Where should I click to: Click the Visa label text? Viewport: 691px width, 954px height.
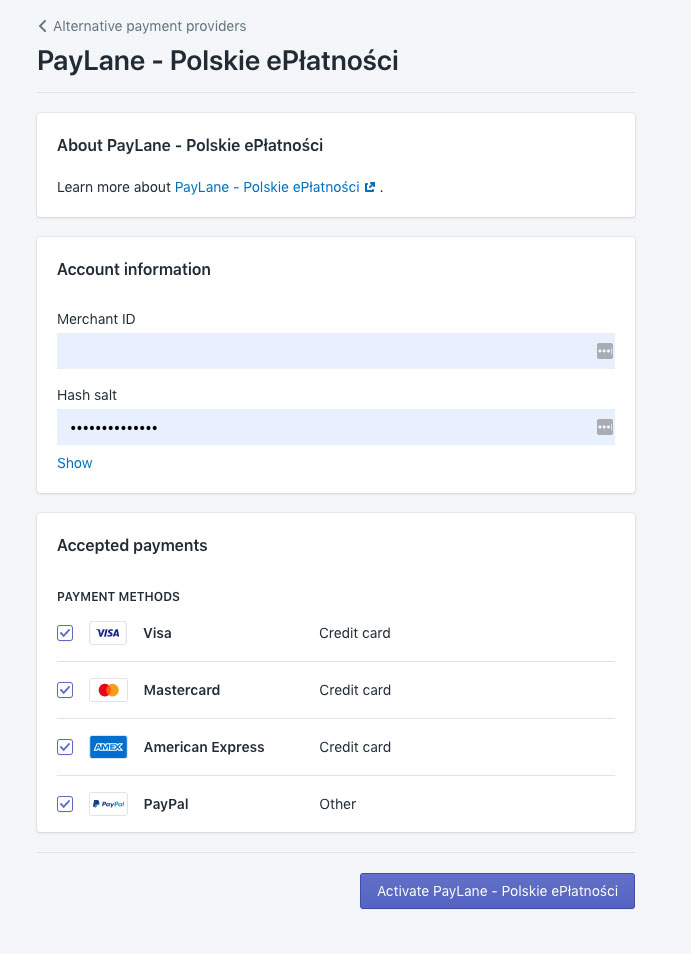pyautogui.click(x=158, y=633)
